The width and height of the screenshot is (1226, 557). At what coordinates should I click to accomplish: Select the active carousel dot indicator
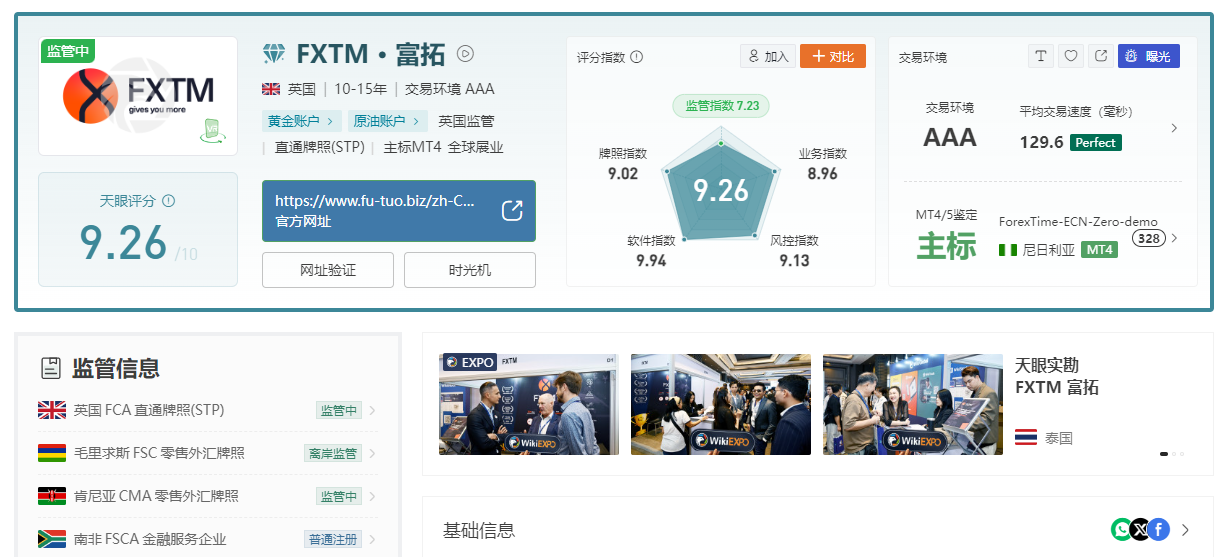[1164, 454]
